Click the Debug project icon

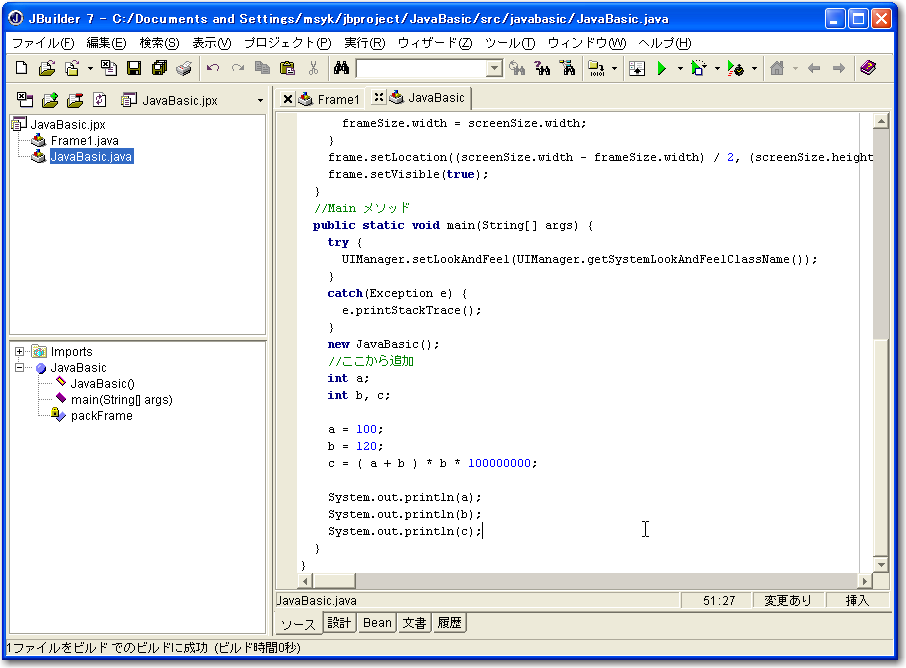[x=698, y=68]
